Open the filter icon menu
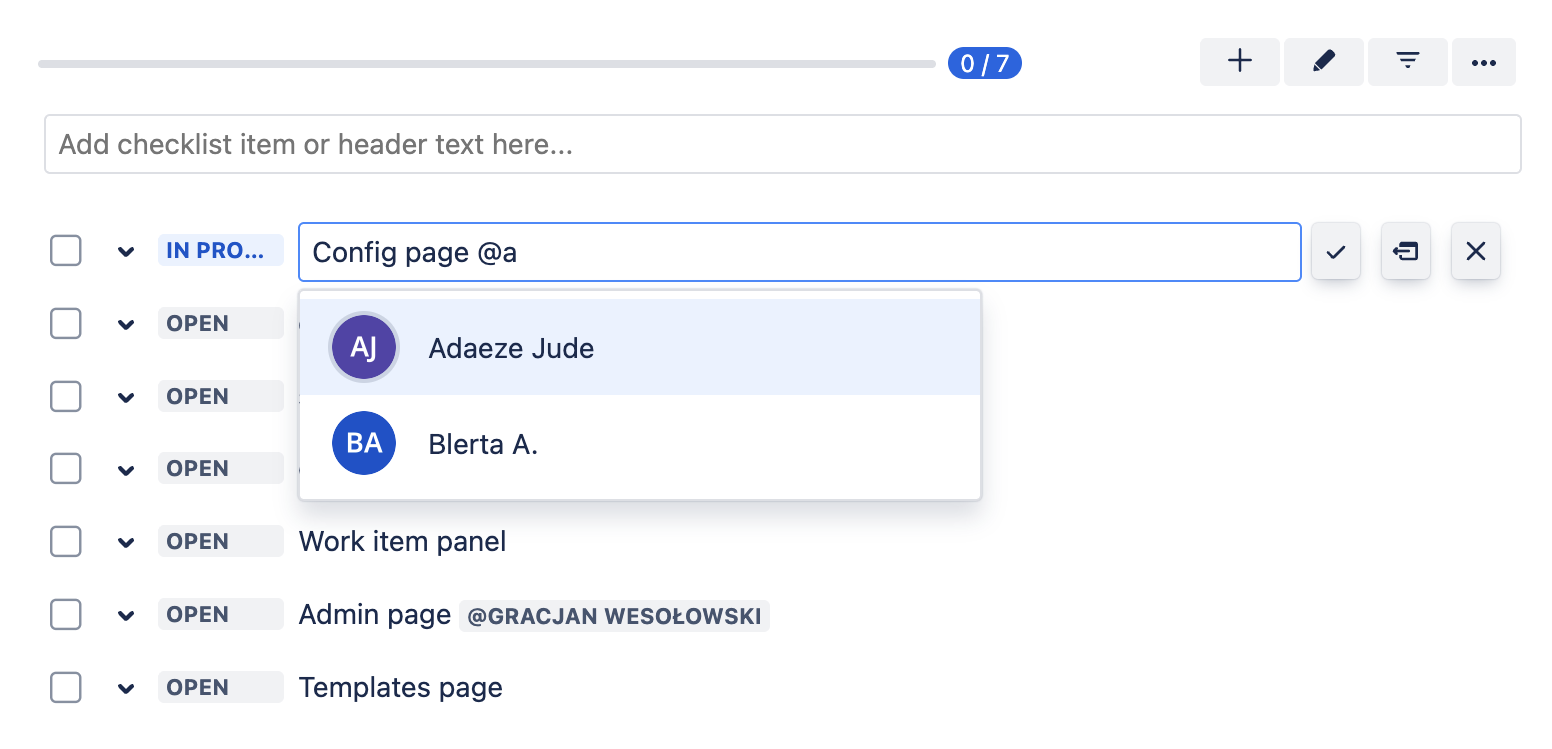 [1407, 62]
